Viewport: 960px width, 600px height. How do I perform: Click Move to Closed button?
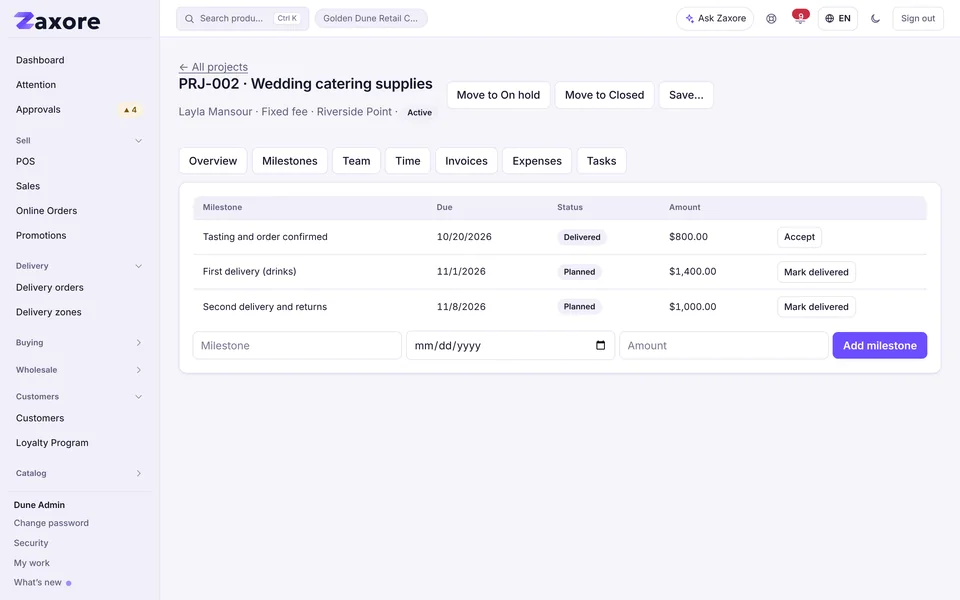(x=604, y=95)
